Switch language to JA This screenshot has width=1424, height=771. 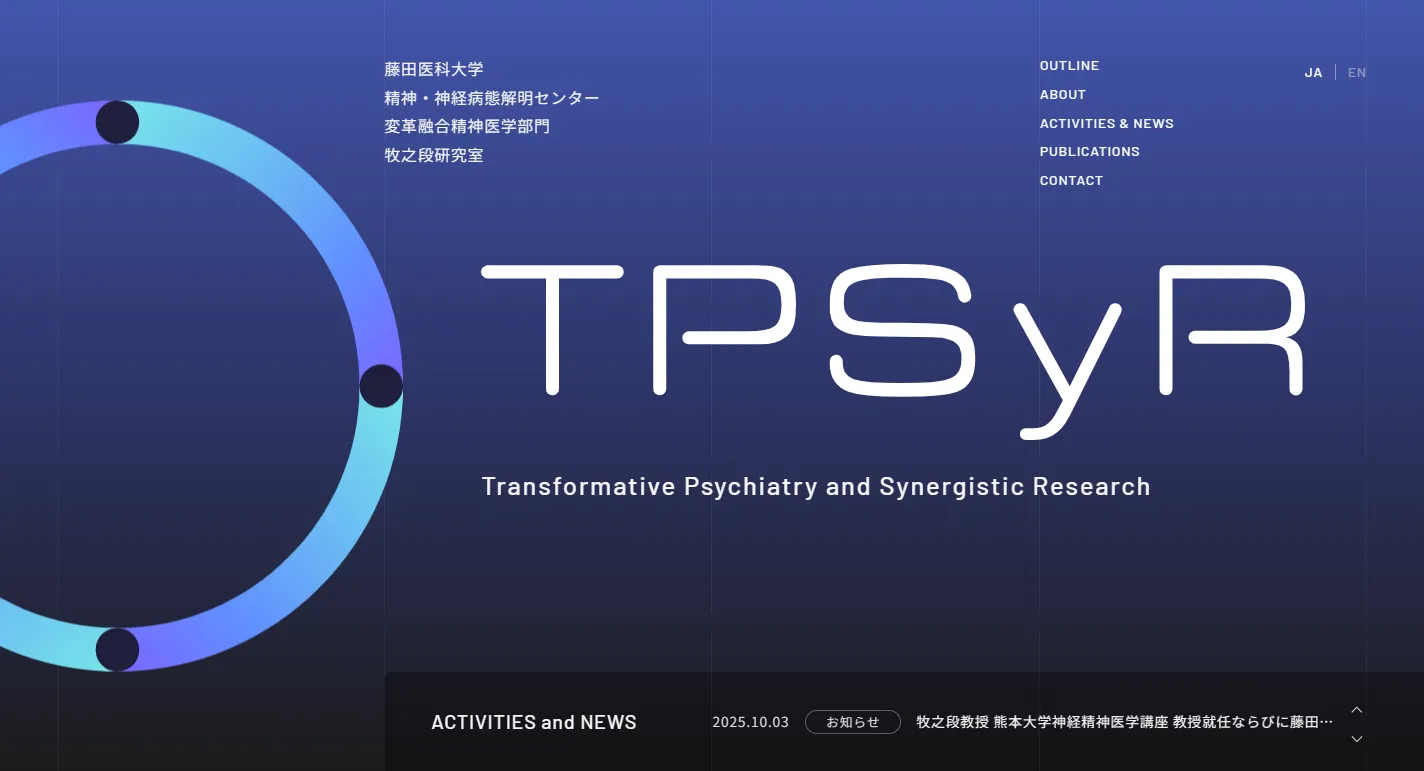tap(1313, 73)
